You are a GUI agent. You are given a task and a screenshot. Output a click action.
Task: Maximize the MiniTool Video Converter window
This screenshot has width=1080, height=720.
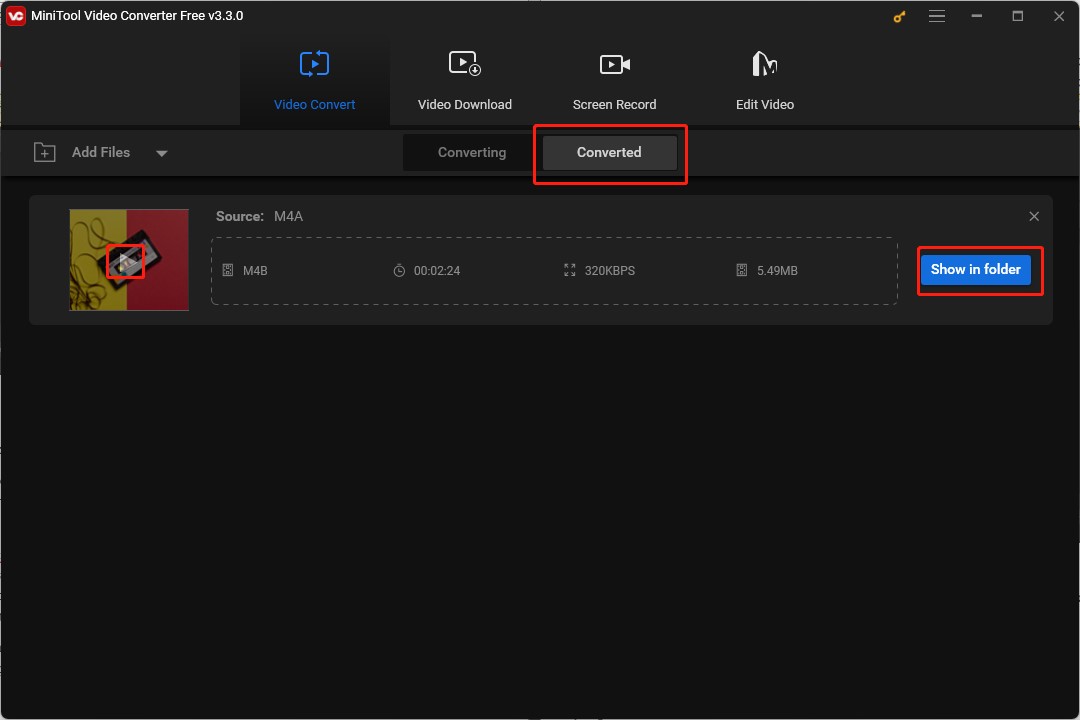click(x=1018, y=16)
